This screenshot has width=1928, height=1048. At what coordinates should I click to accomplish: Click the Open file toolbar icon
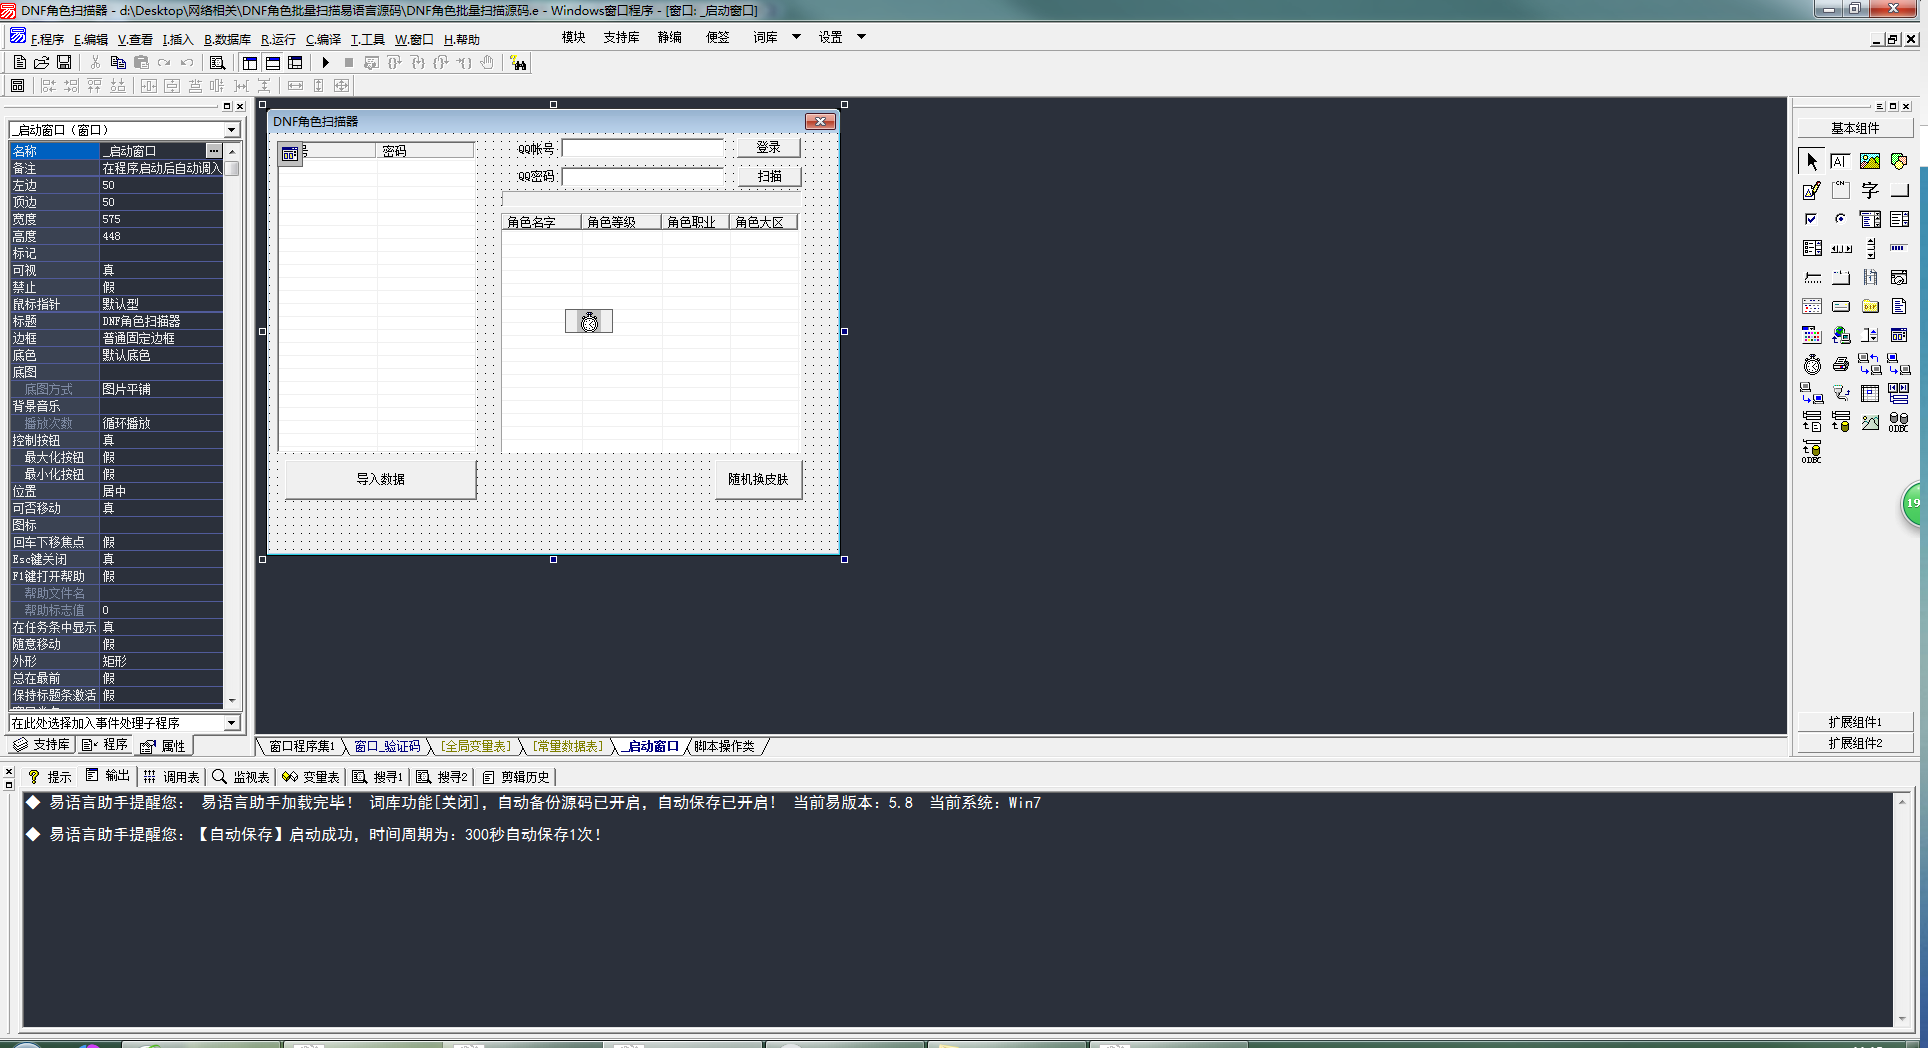pos(42,63)
